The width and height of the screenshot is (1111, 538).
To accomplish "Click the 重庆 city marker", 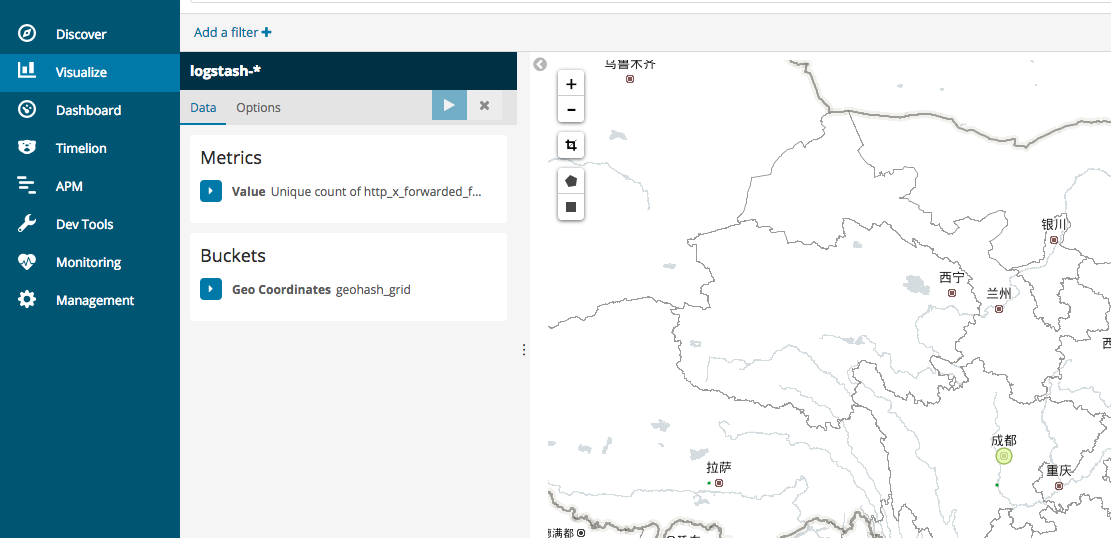I will tap(1059, 486).
